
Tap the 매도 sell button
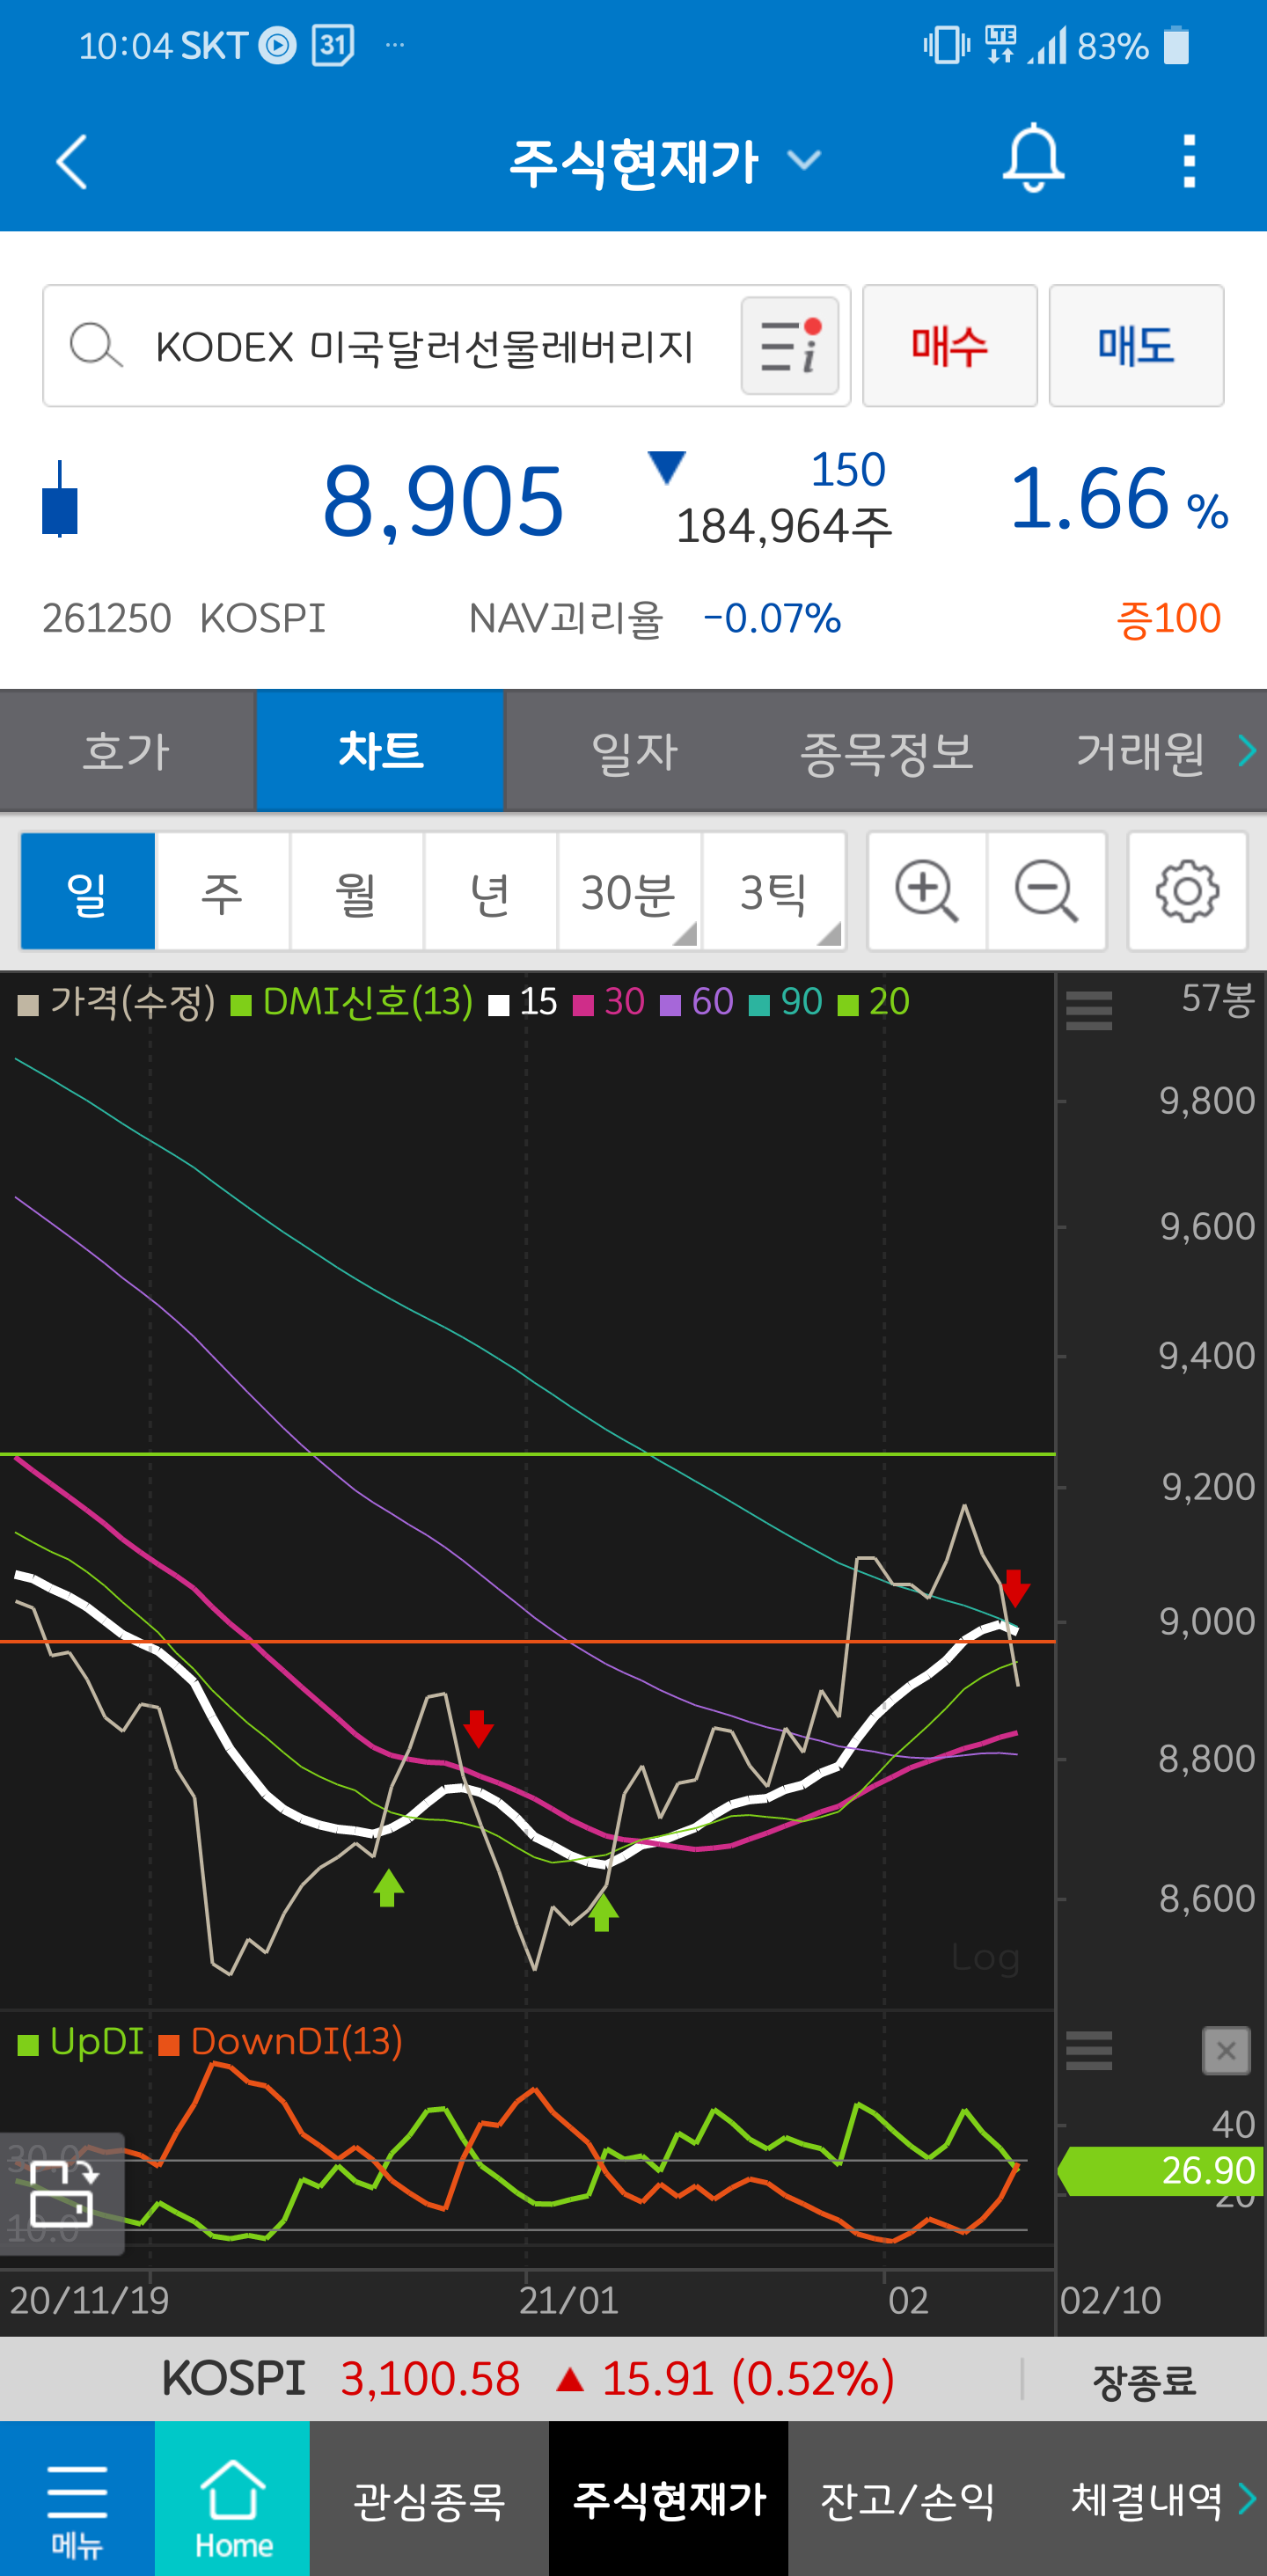(x=1136, y=346)
